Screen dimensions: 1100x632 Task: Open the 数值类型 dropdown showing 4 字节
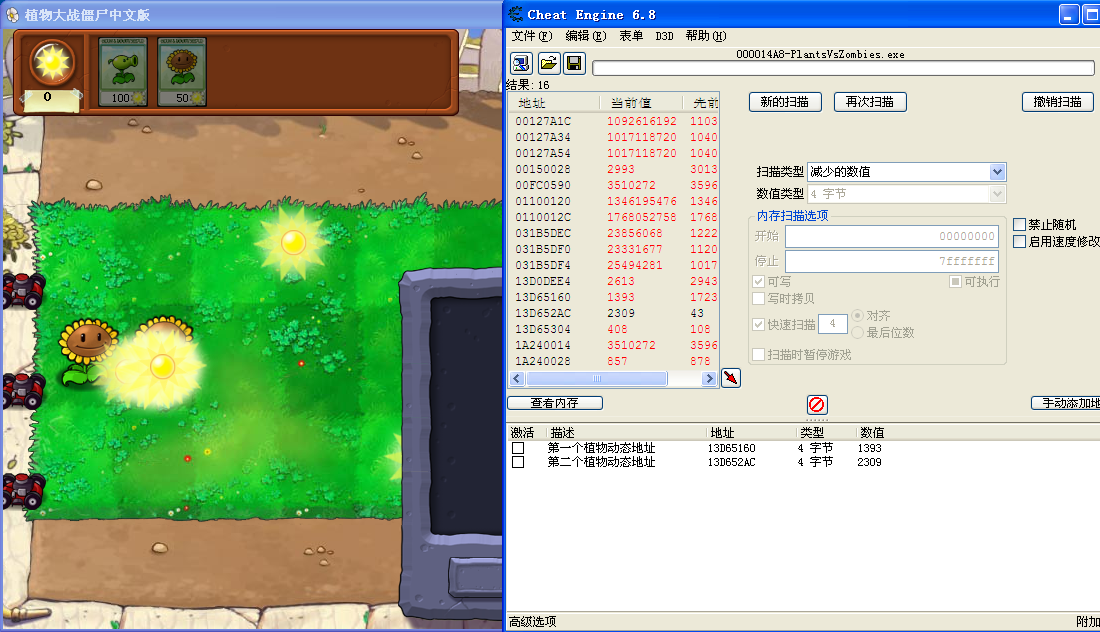(906, 194)
